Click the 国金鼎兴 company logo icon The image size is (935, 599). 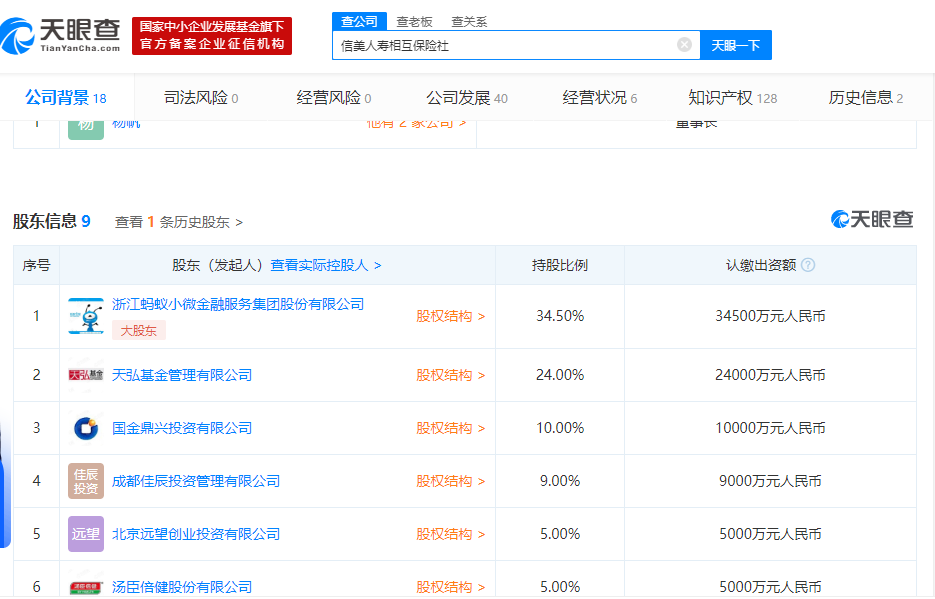(86, 428)
